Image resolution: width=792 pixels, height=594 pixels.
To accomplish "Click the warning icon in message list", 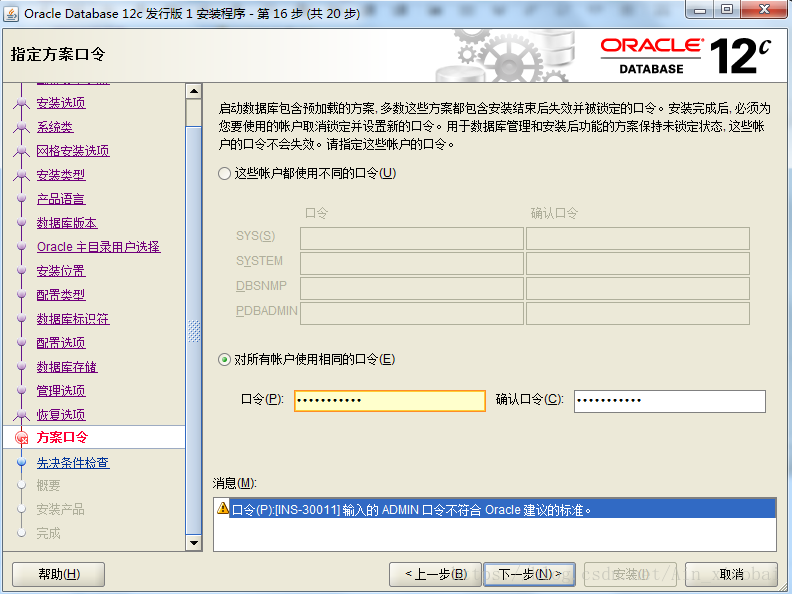I will pyautogui.click(x=223, y=508).
